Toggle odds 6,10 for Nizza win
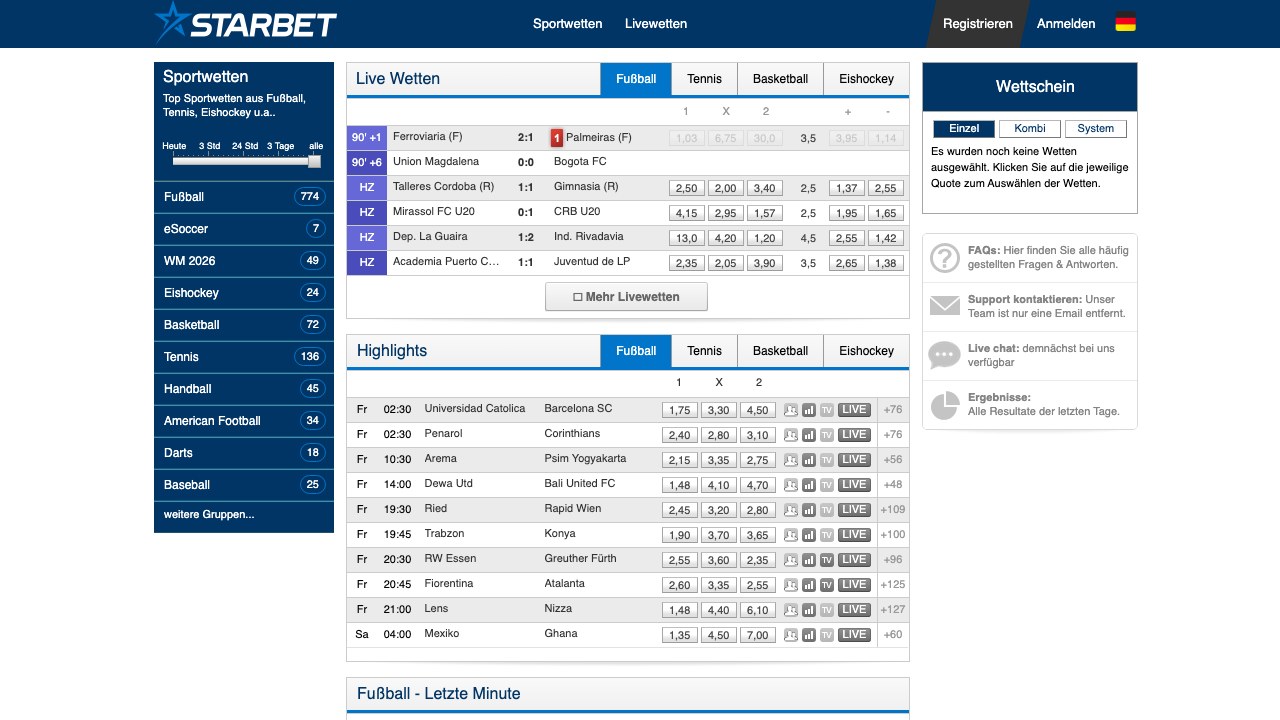The width and height of the screenshot is (1280, 720). point(758,610)
